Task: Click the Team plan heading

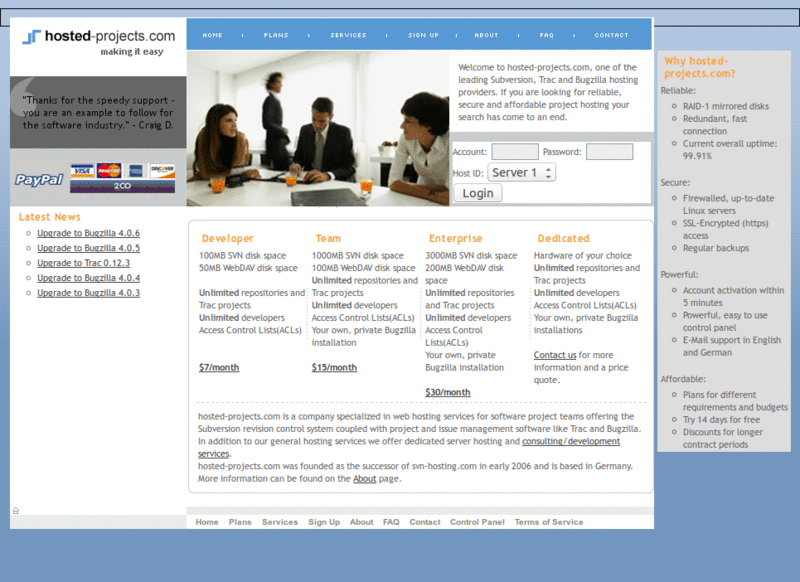Action: (x=328, y=239)
